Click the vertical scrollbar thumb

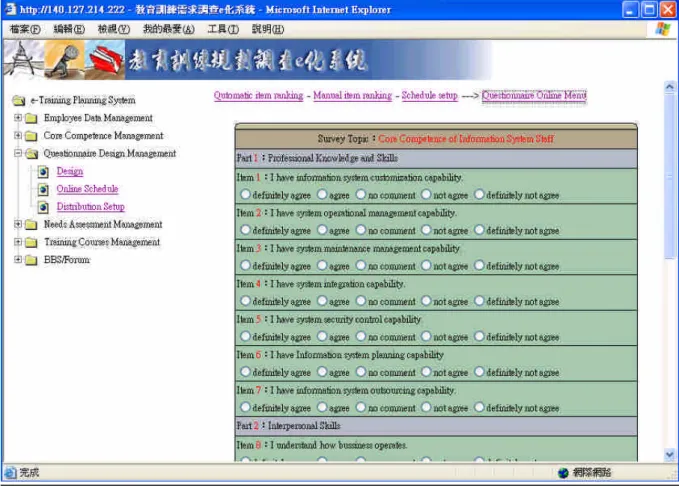pos(669,176)
